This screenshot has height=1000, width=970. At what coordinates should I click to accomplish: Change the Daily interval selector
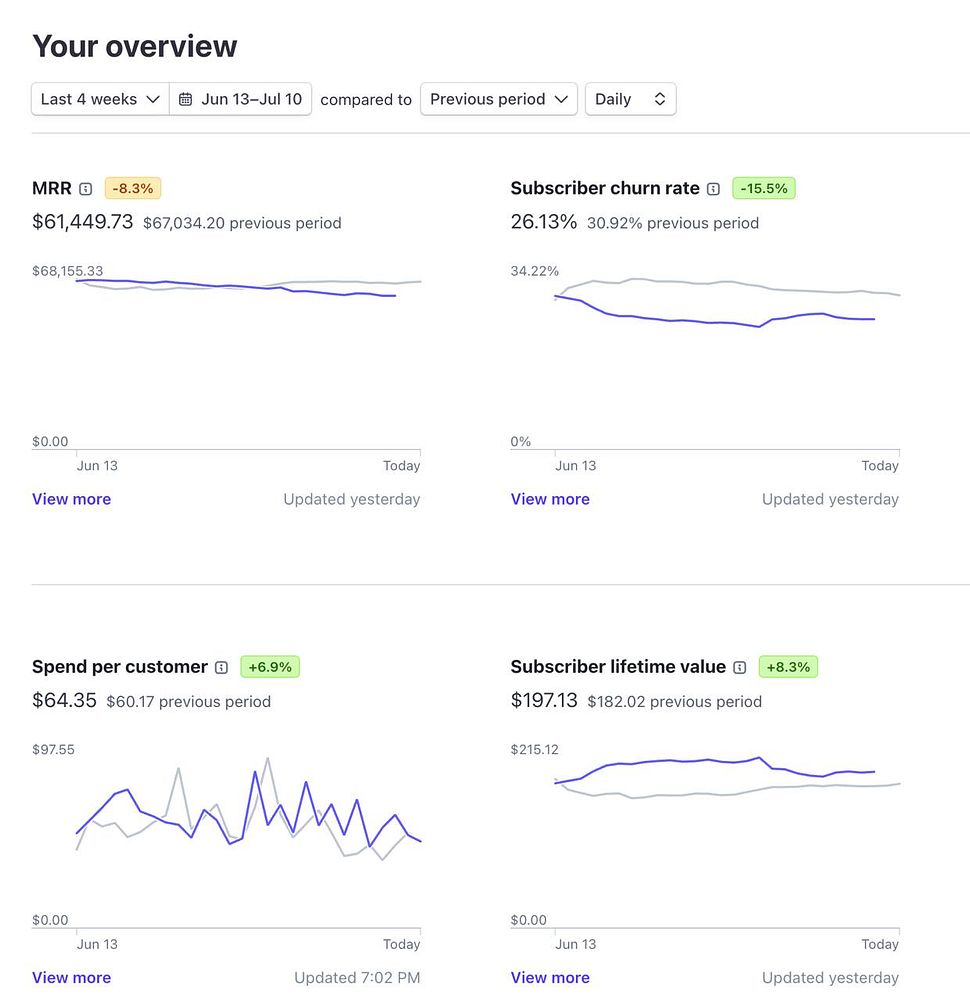pyautogui.click(x=630, y=99)
